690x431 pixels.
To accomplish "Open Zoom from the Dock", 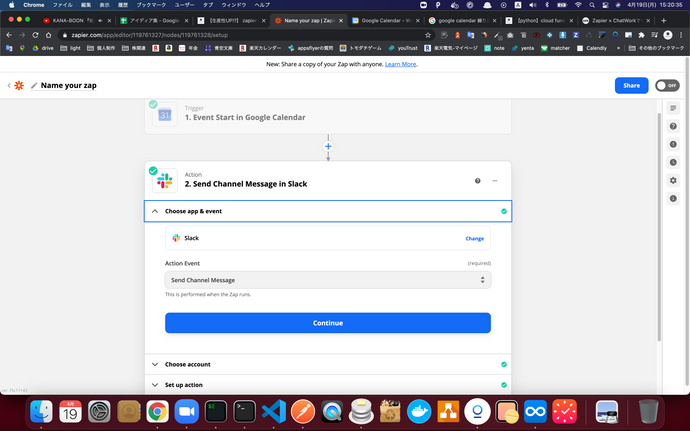I will tap(187, 412).
